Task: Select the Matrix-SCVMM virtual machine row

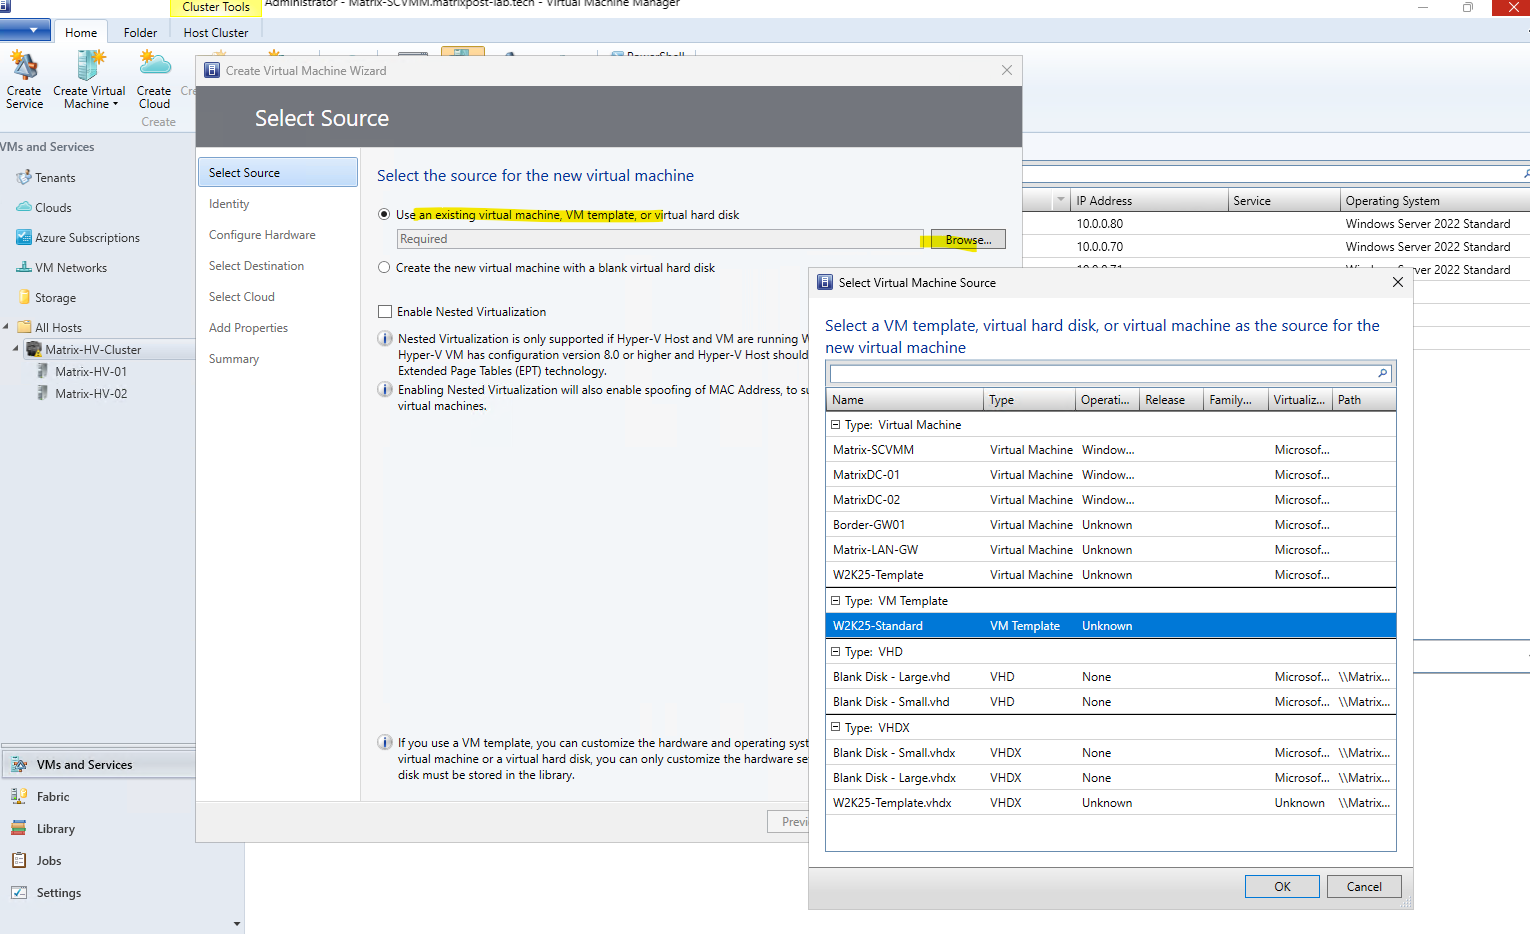Action: pyautogui.click(x=1111, y=450)
